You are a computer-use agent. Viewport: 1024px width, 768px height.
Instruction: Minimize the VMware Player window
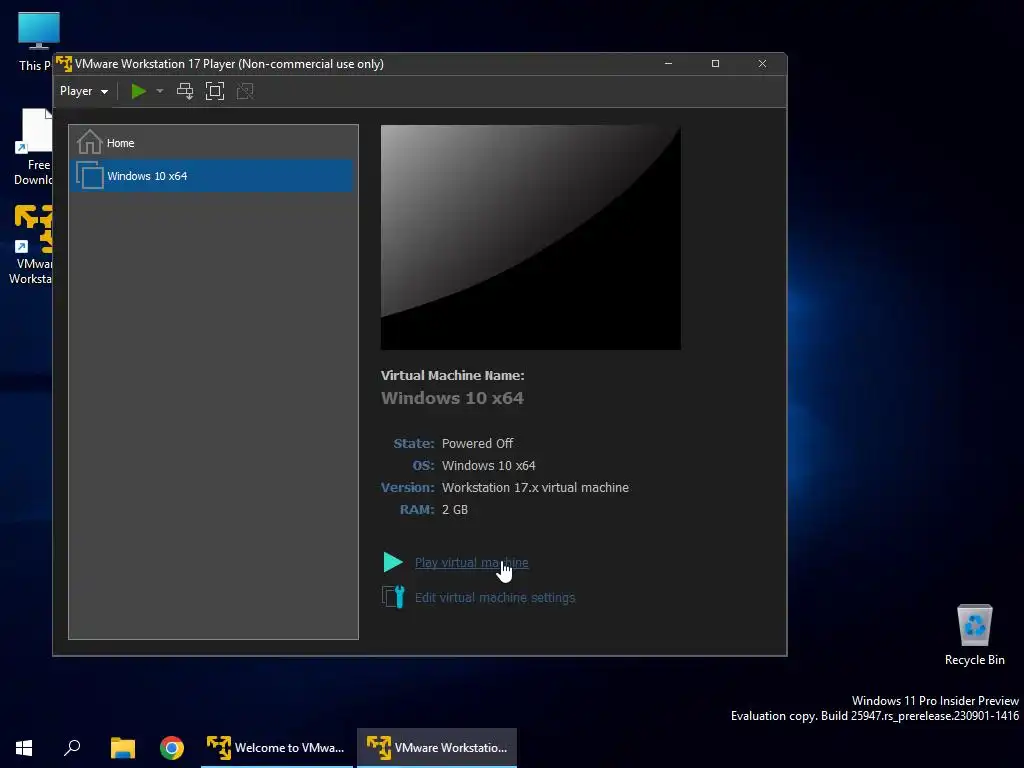coord(668,63)
